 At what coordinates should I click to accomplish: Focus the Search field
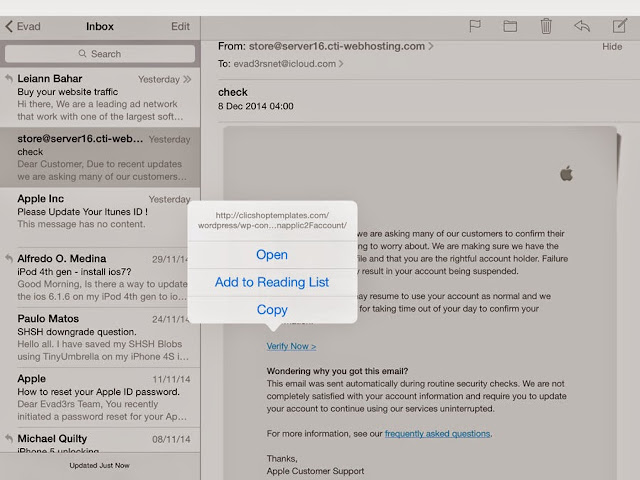(x=100, y=54)
